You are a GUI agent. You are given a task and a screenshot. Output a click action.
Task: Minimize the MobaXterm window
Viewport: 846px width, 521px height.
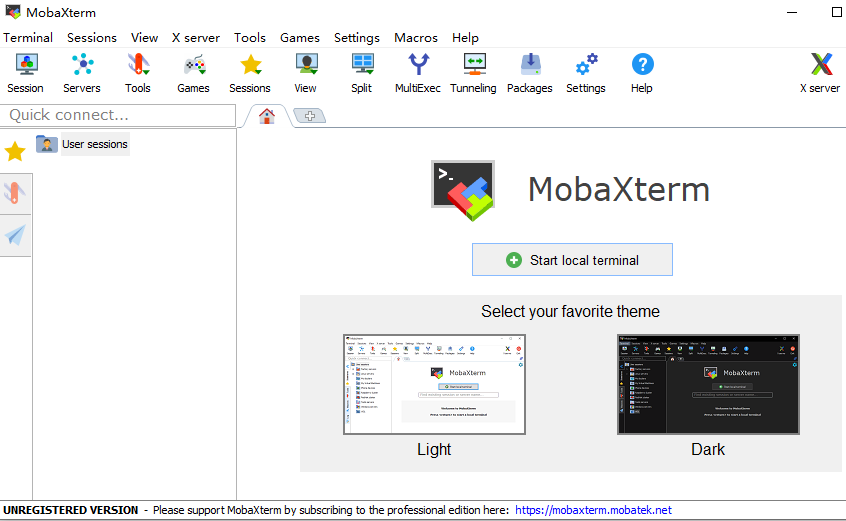(792, 12)
